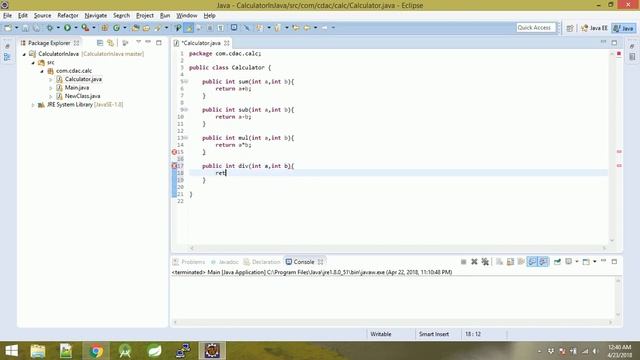Toggle Block Selection Mode icon
This screenshot has height=360, width=640.
click(x=209, y=28)
